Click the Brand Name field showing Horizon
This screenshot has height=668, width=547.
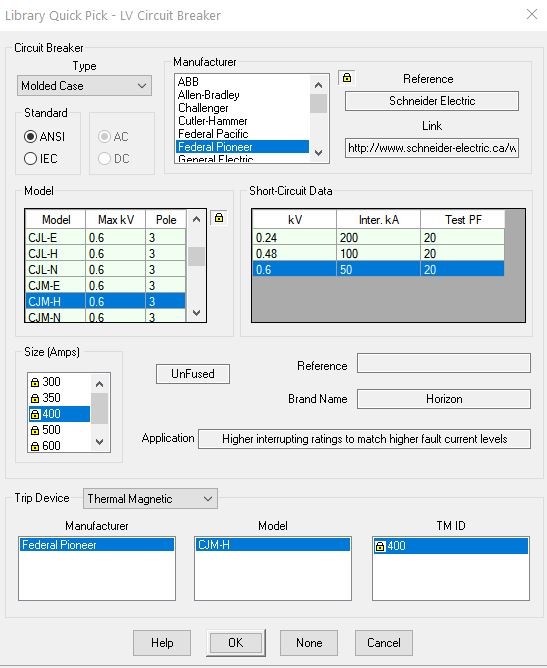click(x=444, y=399)
